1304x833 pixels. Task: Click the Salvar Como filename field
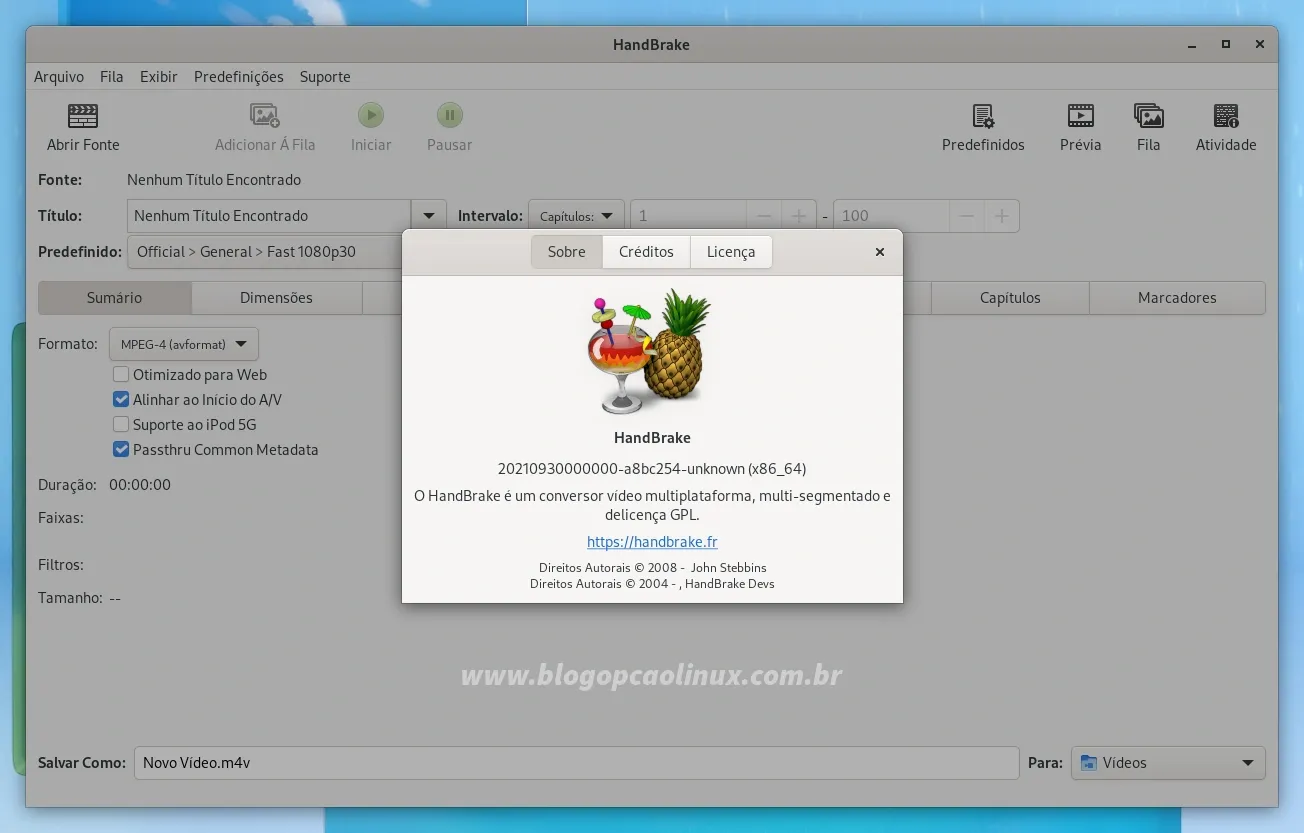coord(576,763)
